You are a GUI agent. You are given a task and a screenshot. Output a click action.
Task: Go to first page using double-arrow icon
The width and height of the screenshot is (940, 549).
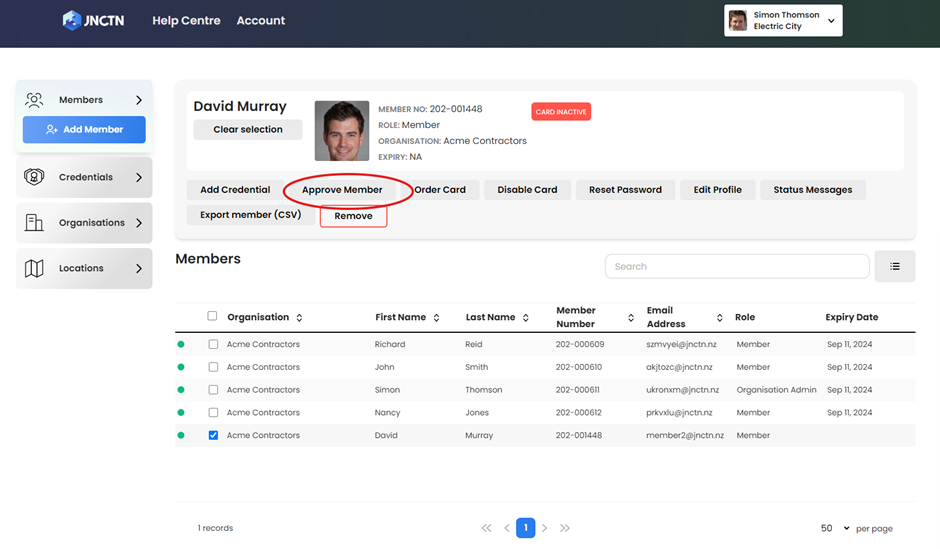487,528
